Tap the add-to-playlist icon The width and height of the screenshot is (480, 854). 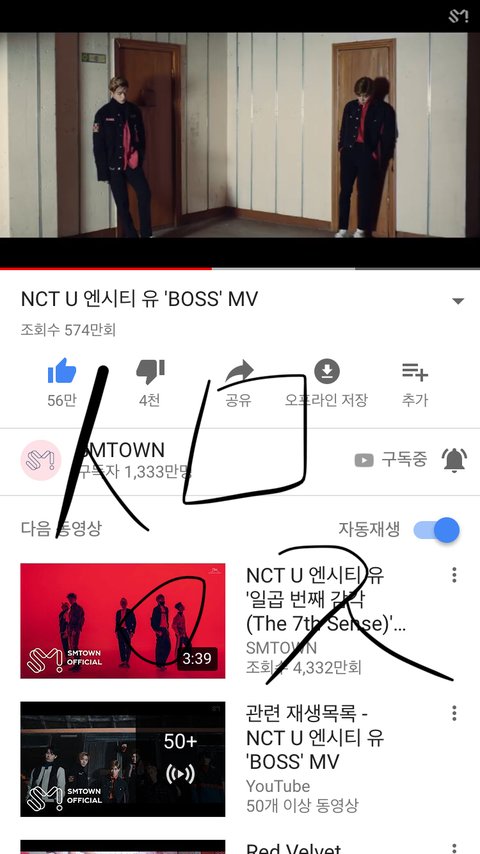click(415, 373)
